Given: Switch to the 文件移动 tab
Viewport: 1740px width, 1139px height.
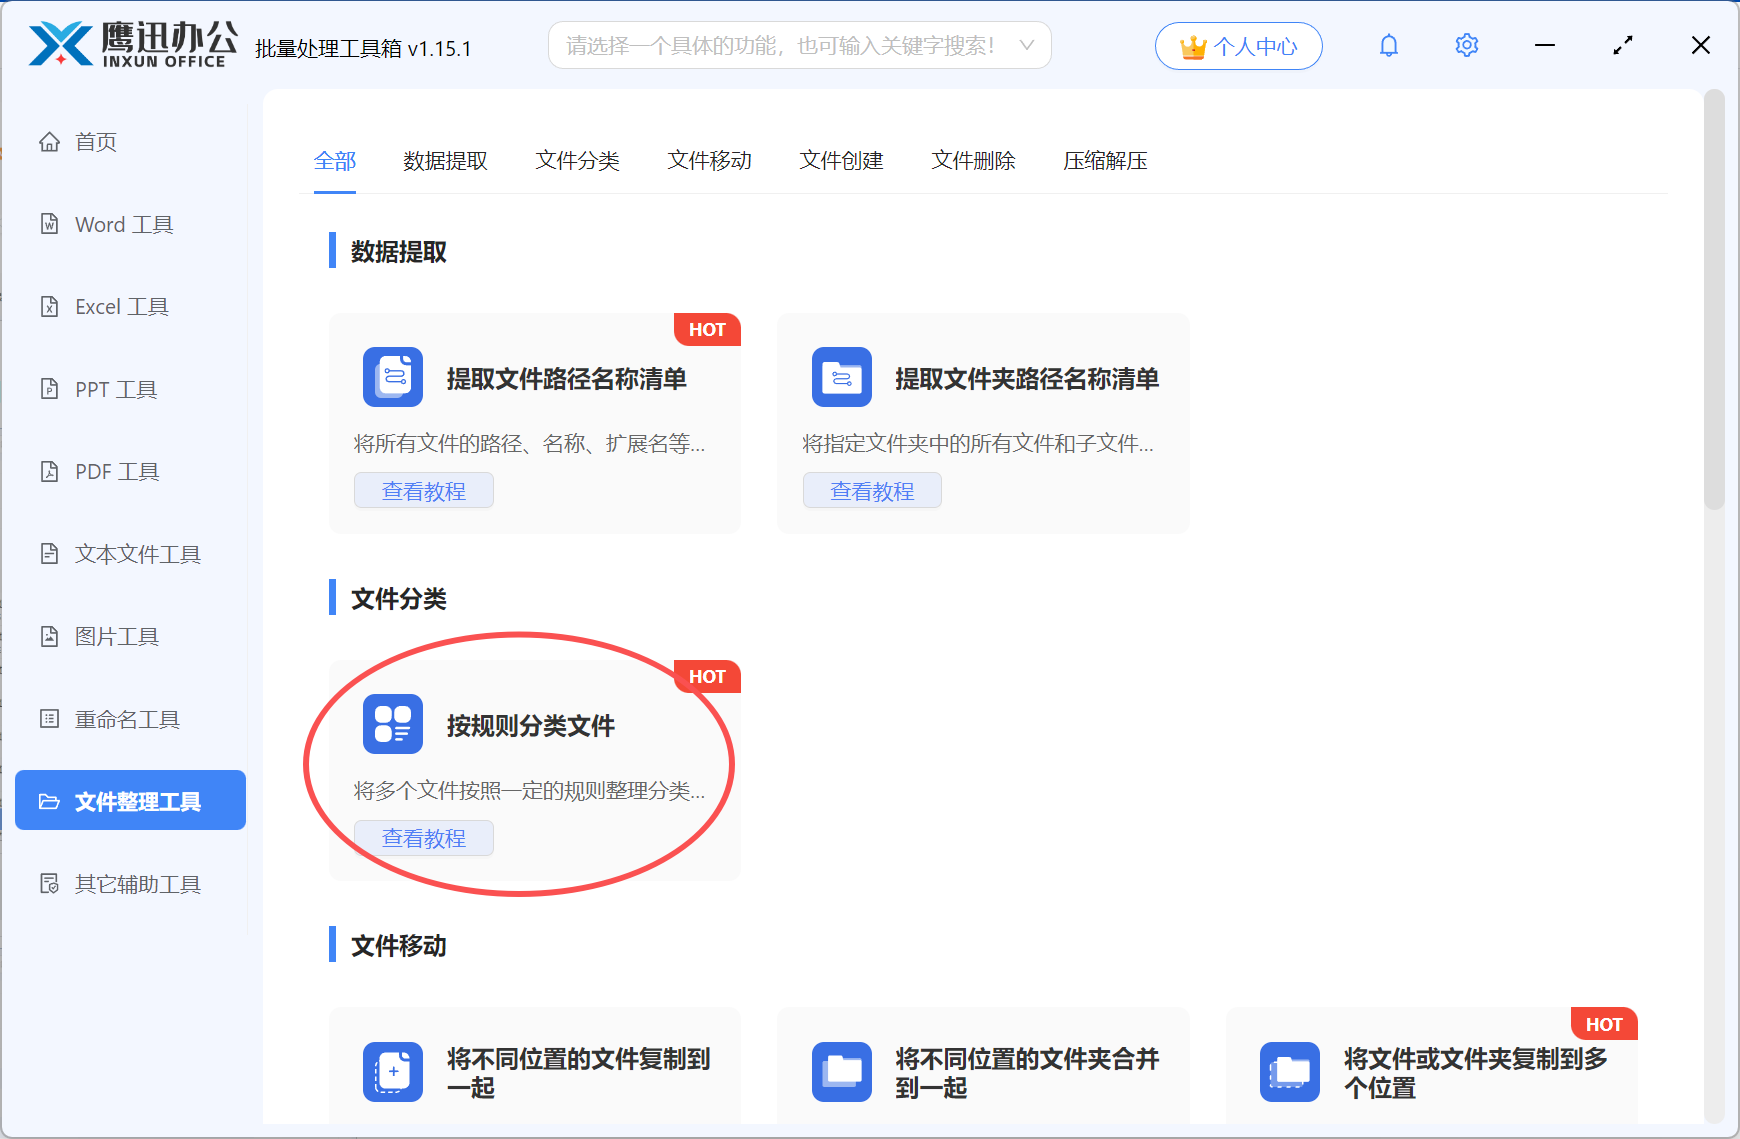Looking at the screenshot, I should tap(710, 161).
